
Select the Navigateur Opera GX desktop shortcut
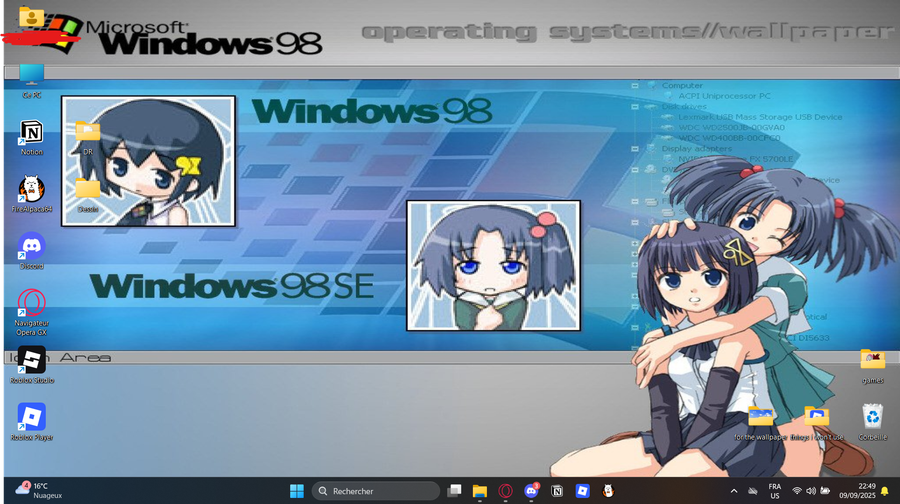coord(32,312)
